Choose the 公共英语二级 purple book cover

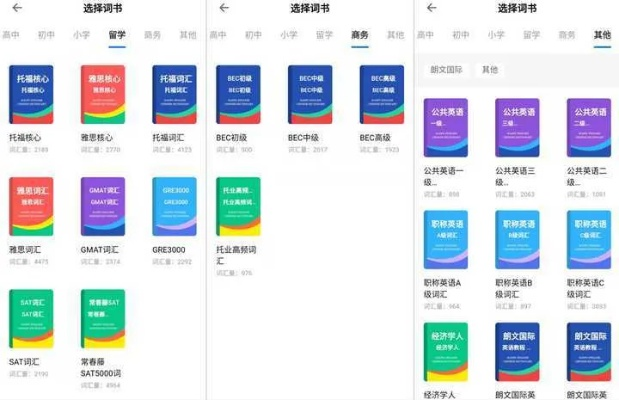589,128
